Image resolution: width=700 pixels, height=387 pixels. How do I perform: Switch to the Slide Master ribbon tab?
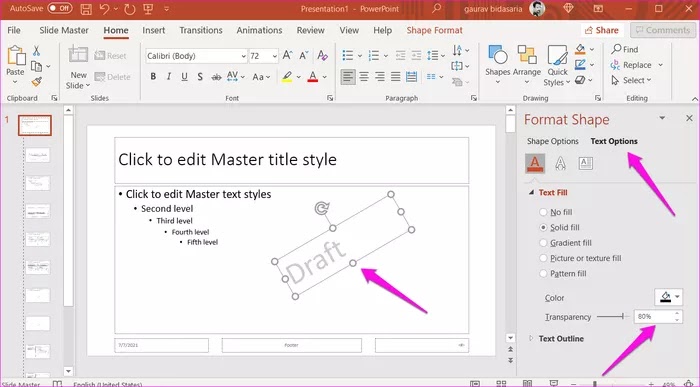[64, 30]
